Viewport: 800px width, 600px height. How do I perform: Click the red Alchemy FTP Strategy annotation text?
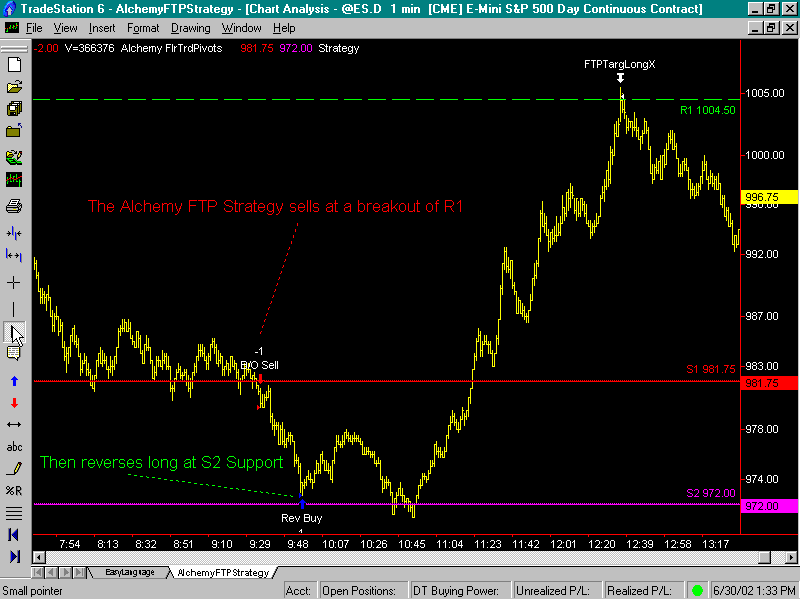pos(275,206)
